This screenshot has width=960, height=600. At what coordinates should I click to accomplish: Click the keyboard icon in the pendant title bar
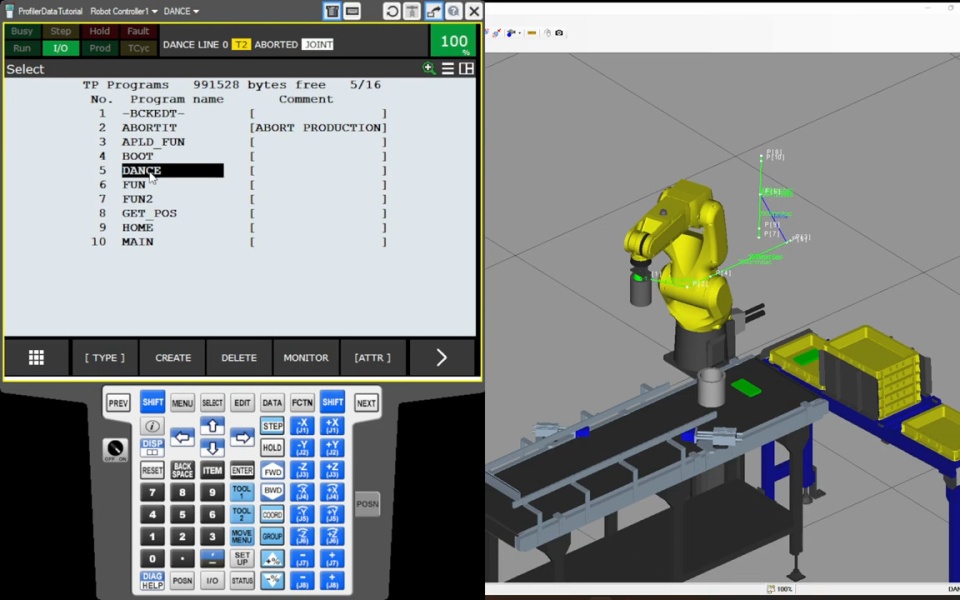tap(352, 10)
